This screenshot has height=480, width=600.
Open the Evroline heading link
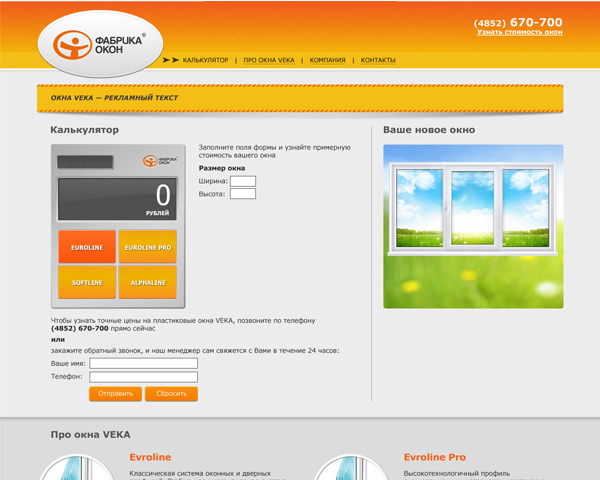pyautogui.click(x=150, y=457)
